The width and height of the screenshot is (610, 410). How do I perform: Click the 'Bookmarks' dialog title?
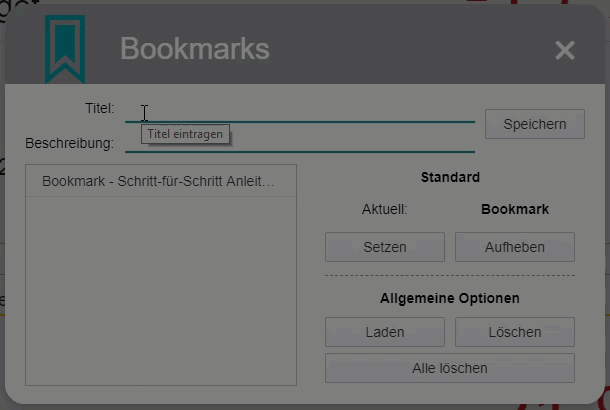click(195, 49)
